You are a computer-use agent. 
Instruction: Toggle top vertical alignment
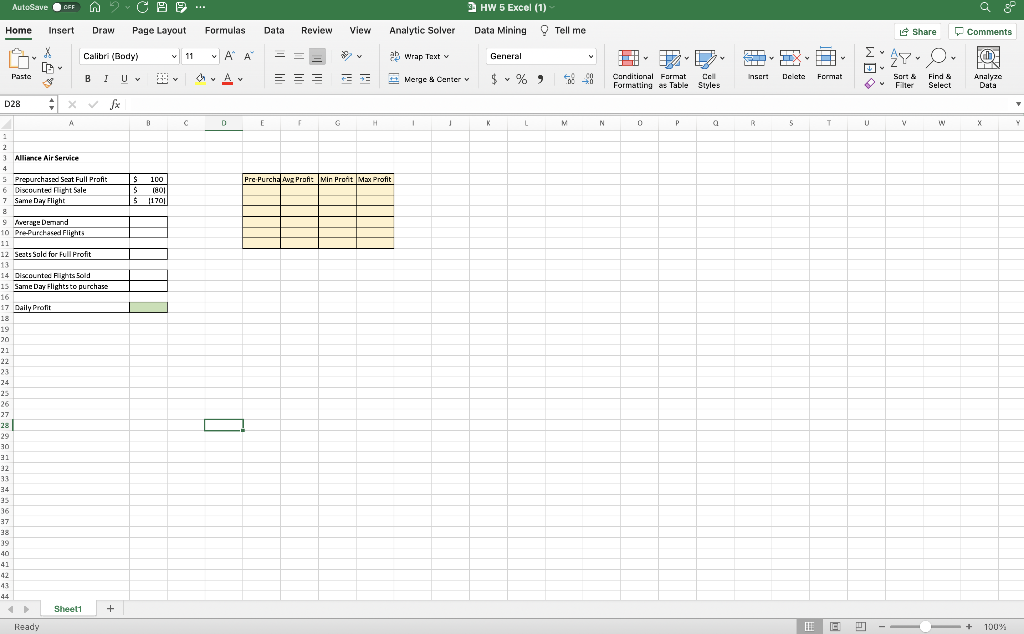coord(280,56)
